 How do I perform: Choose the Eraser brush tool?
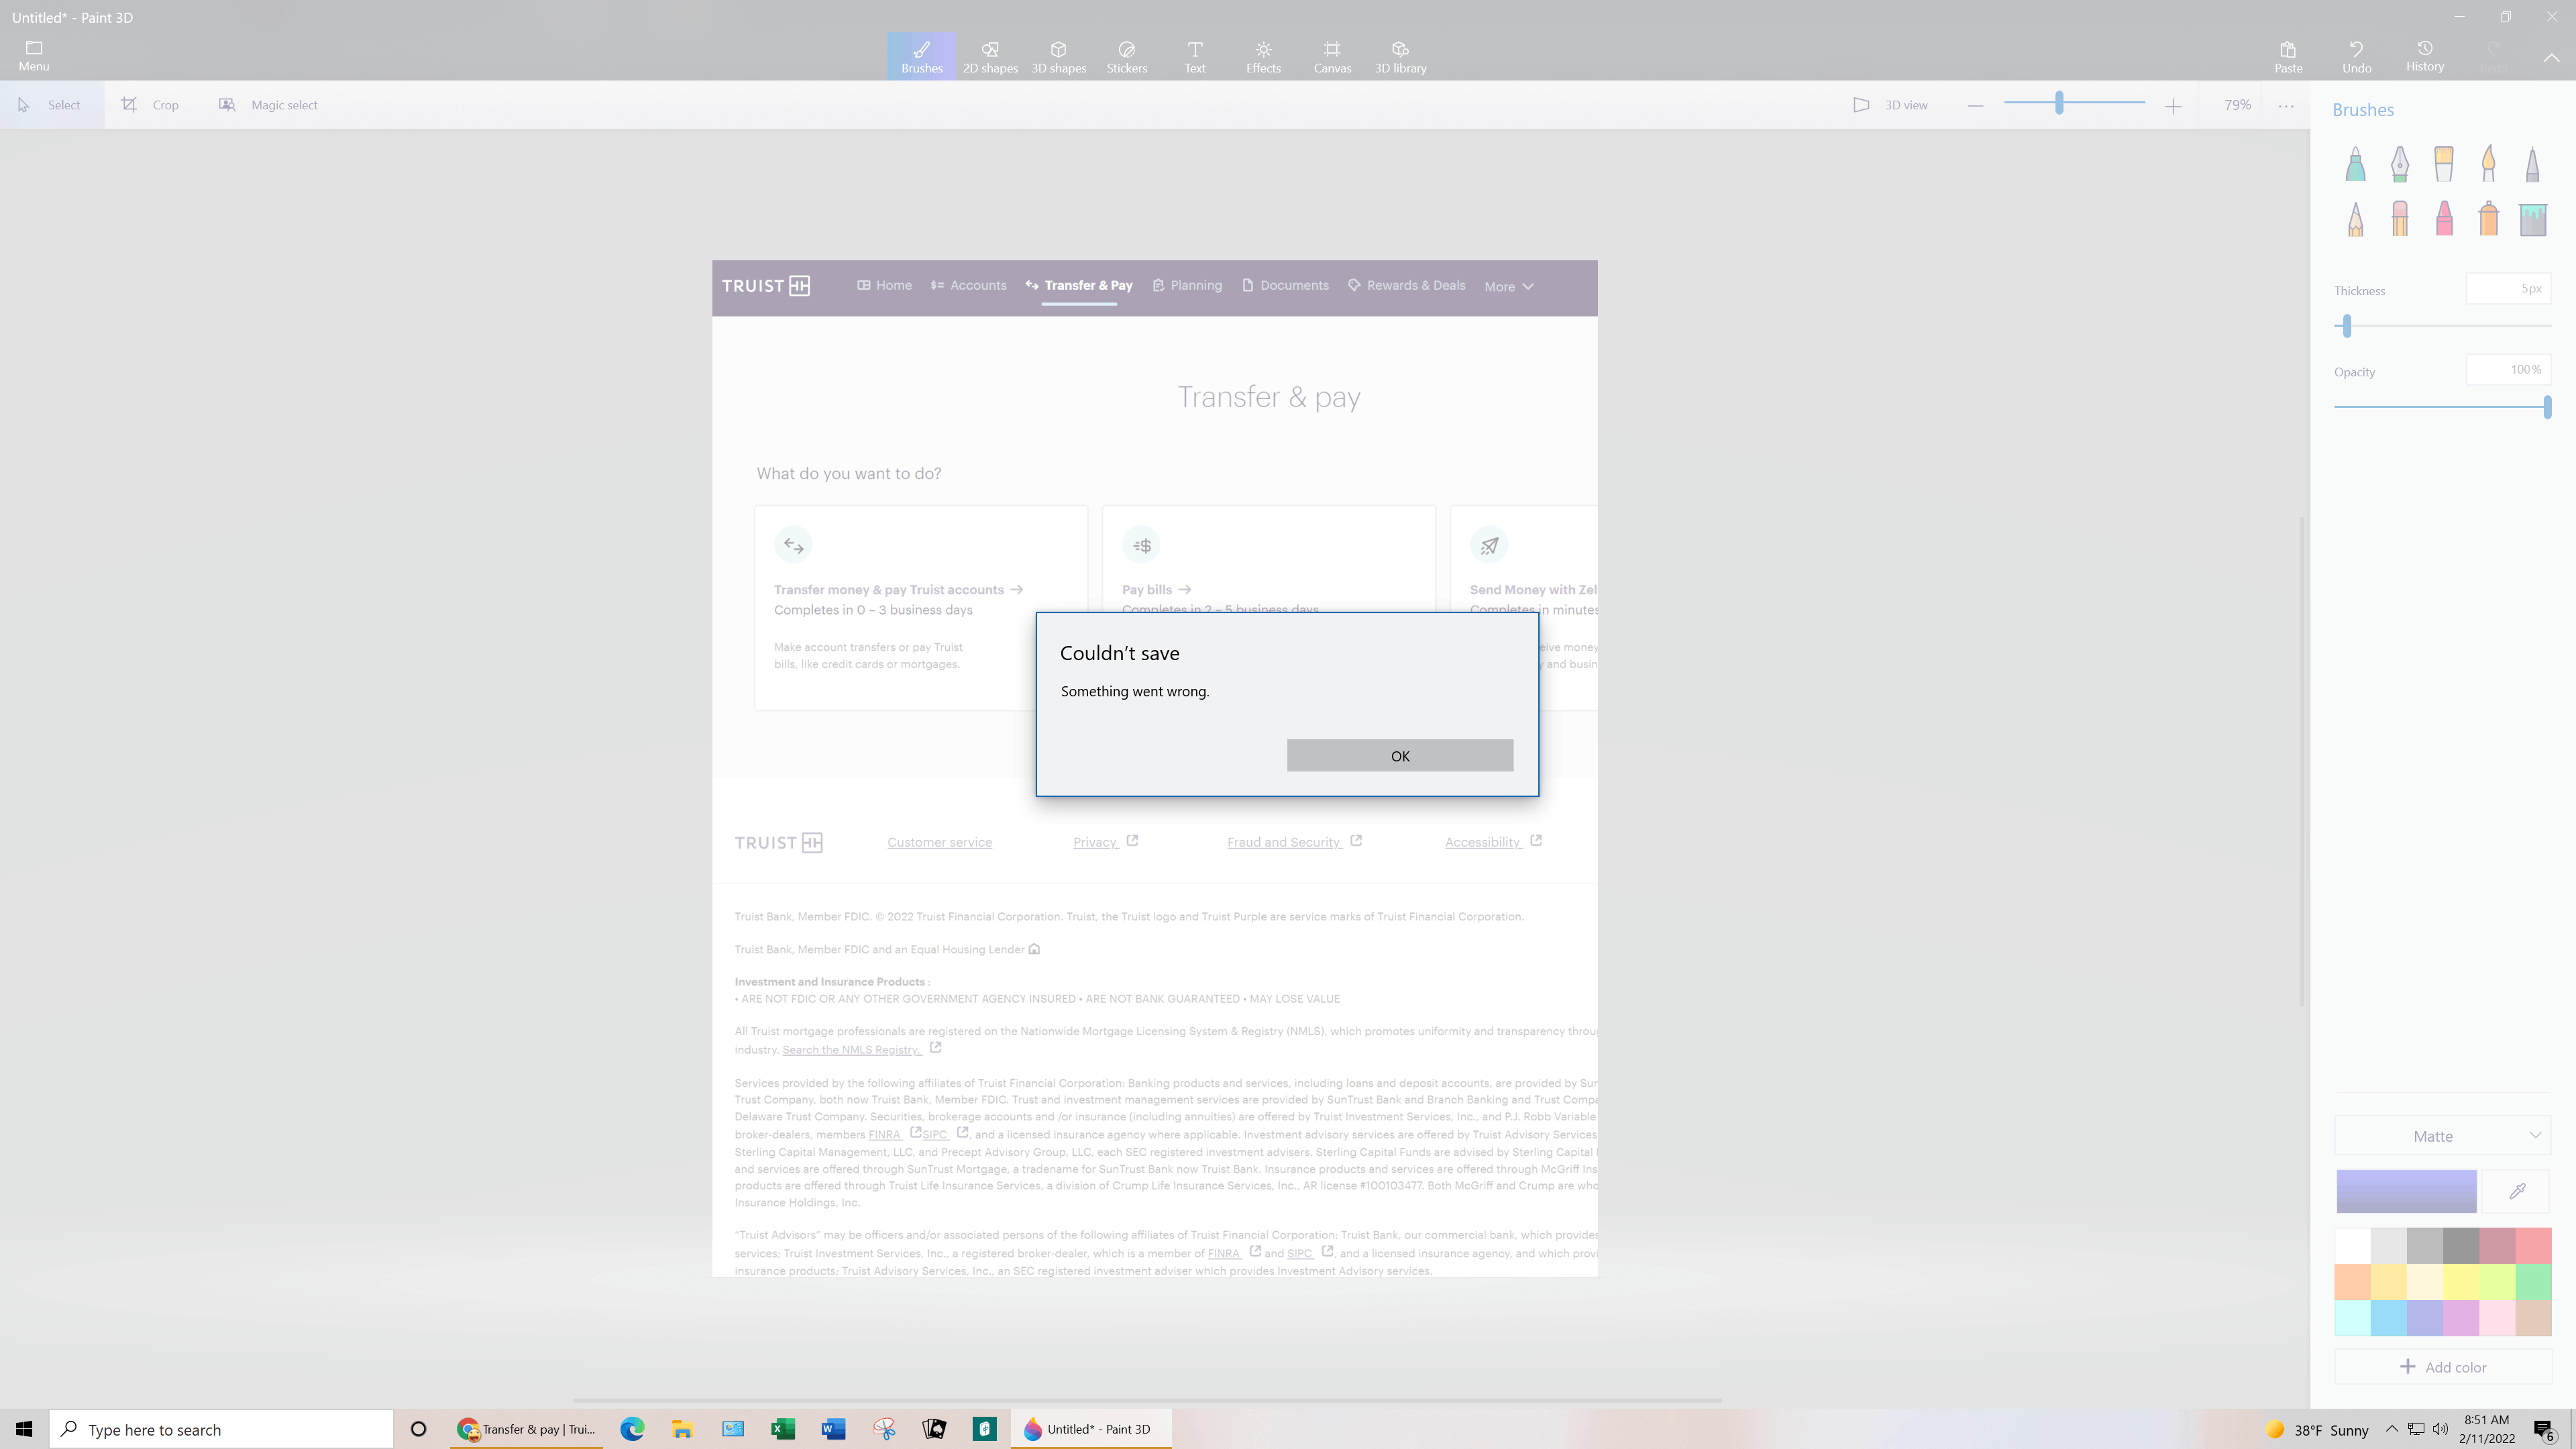pos(2399,219)
